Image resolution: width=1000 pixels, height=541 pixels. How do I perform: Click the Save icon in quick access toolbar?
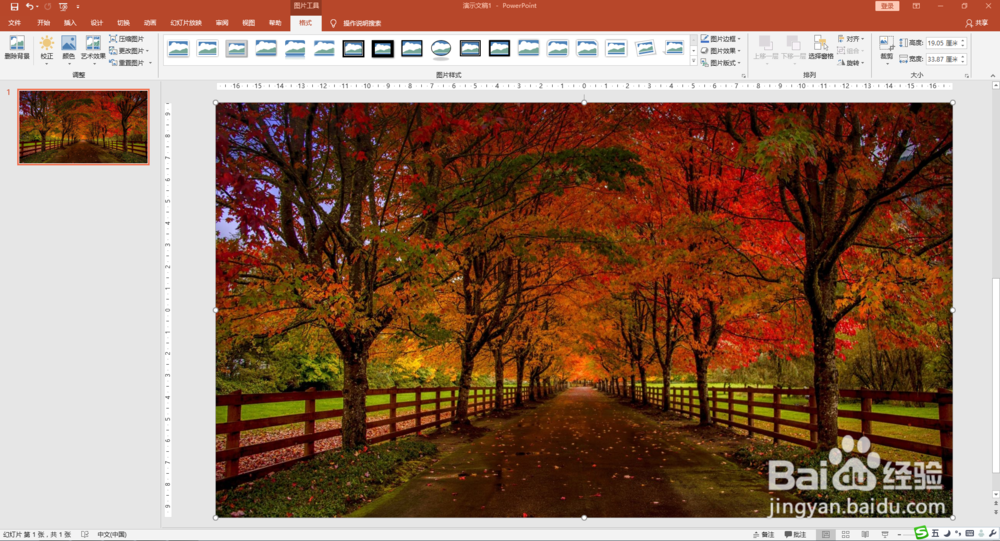click(14, 6)
